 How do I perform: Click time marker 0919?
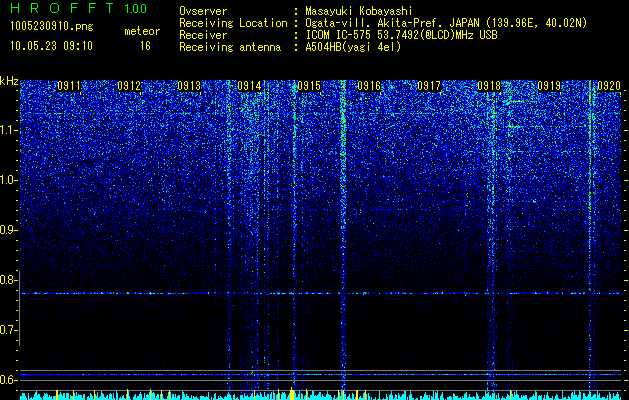pyautogui.click(x=549, y=86)
